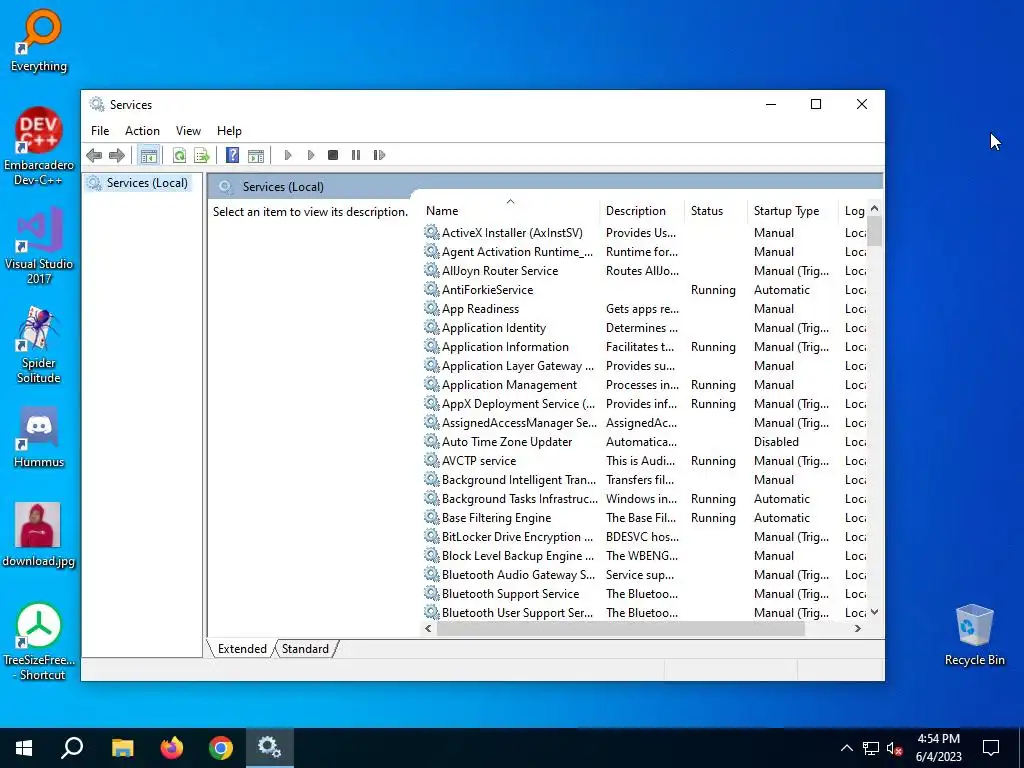Open Firefox from the taskbar

(172, 748)
